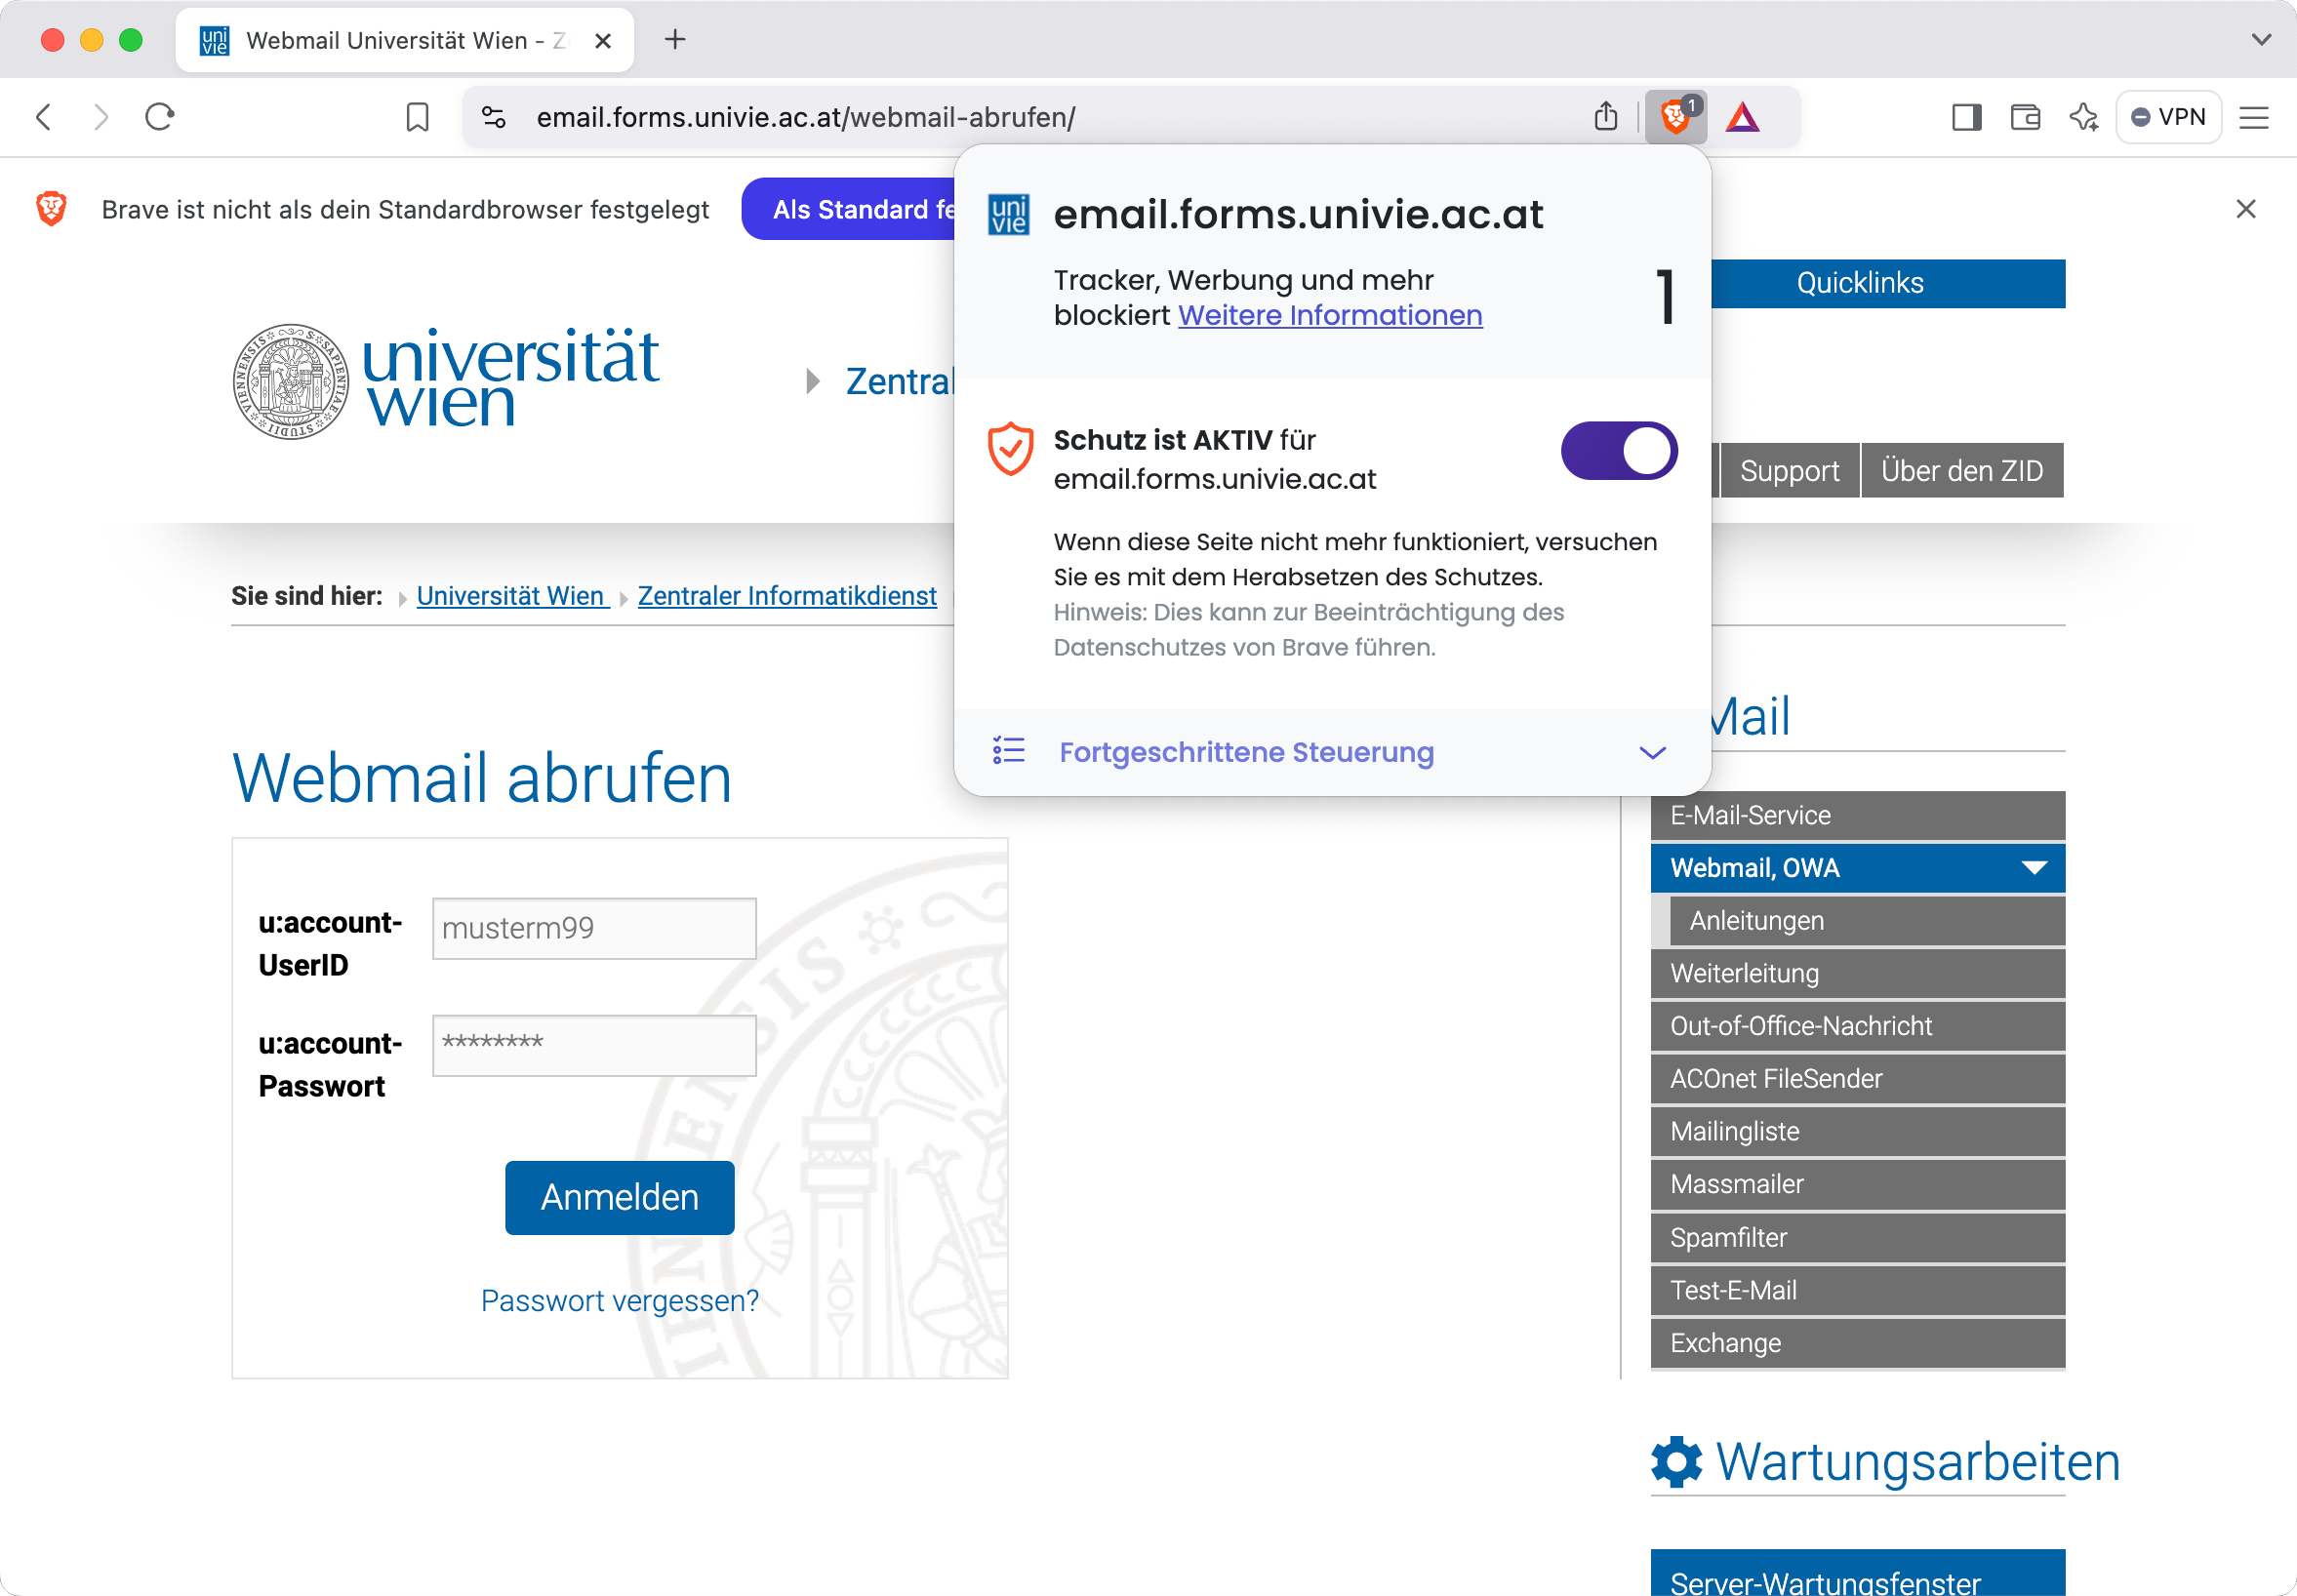Open the Mailingliste menu item
Screen dimensions: 2297x1596
[1857, 1131]
